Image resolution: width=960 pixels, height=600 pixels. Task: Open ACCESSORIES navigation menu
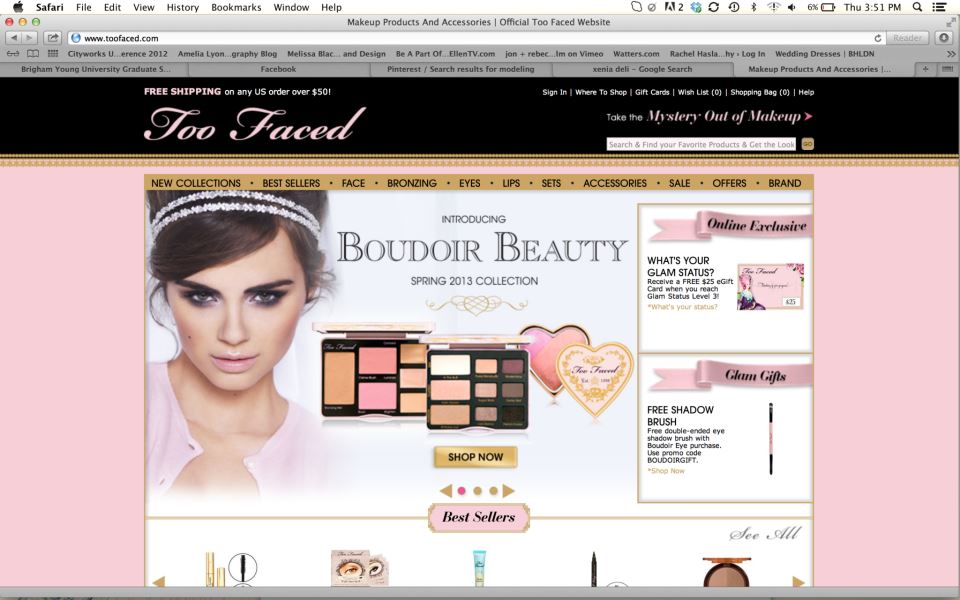click(x=615, y=183)
